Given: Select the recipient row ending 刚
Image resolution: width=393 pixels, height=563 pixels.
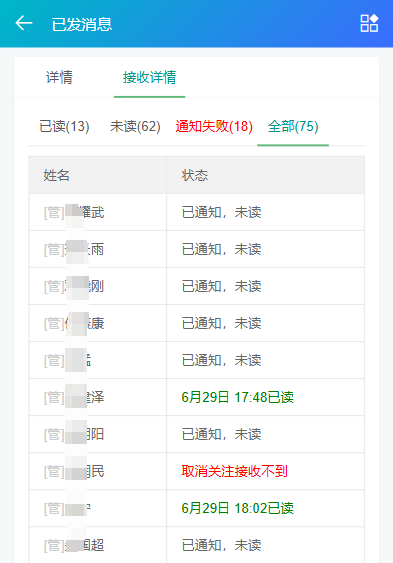Looking at the screenshot, I should (197, 286).
